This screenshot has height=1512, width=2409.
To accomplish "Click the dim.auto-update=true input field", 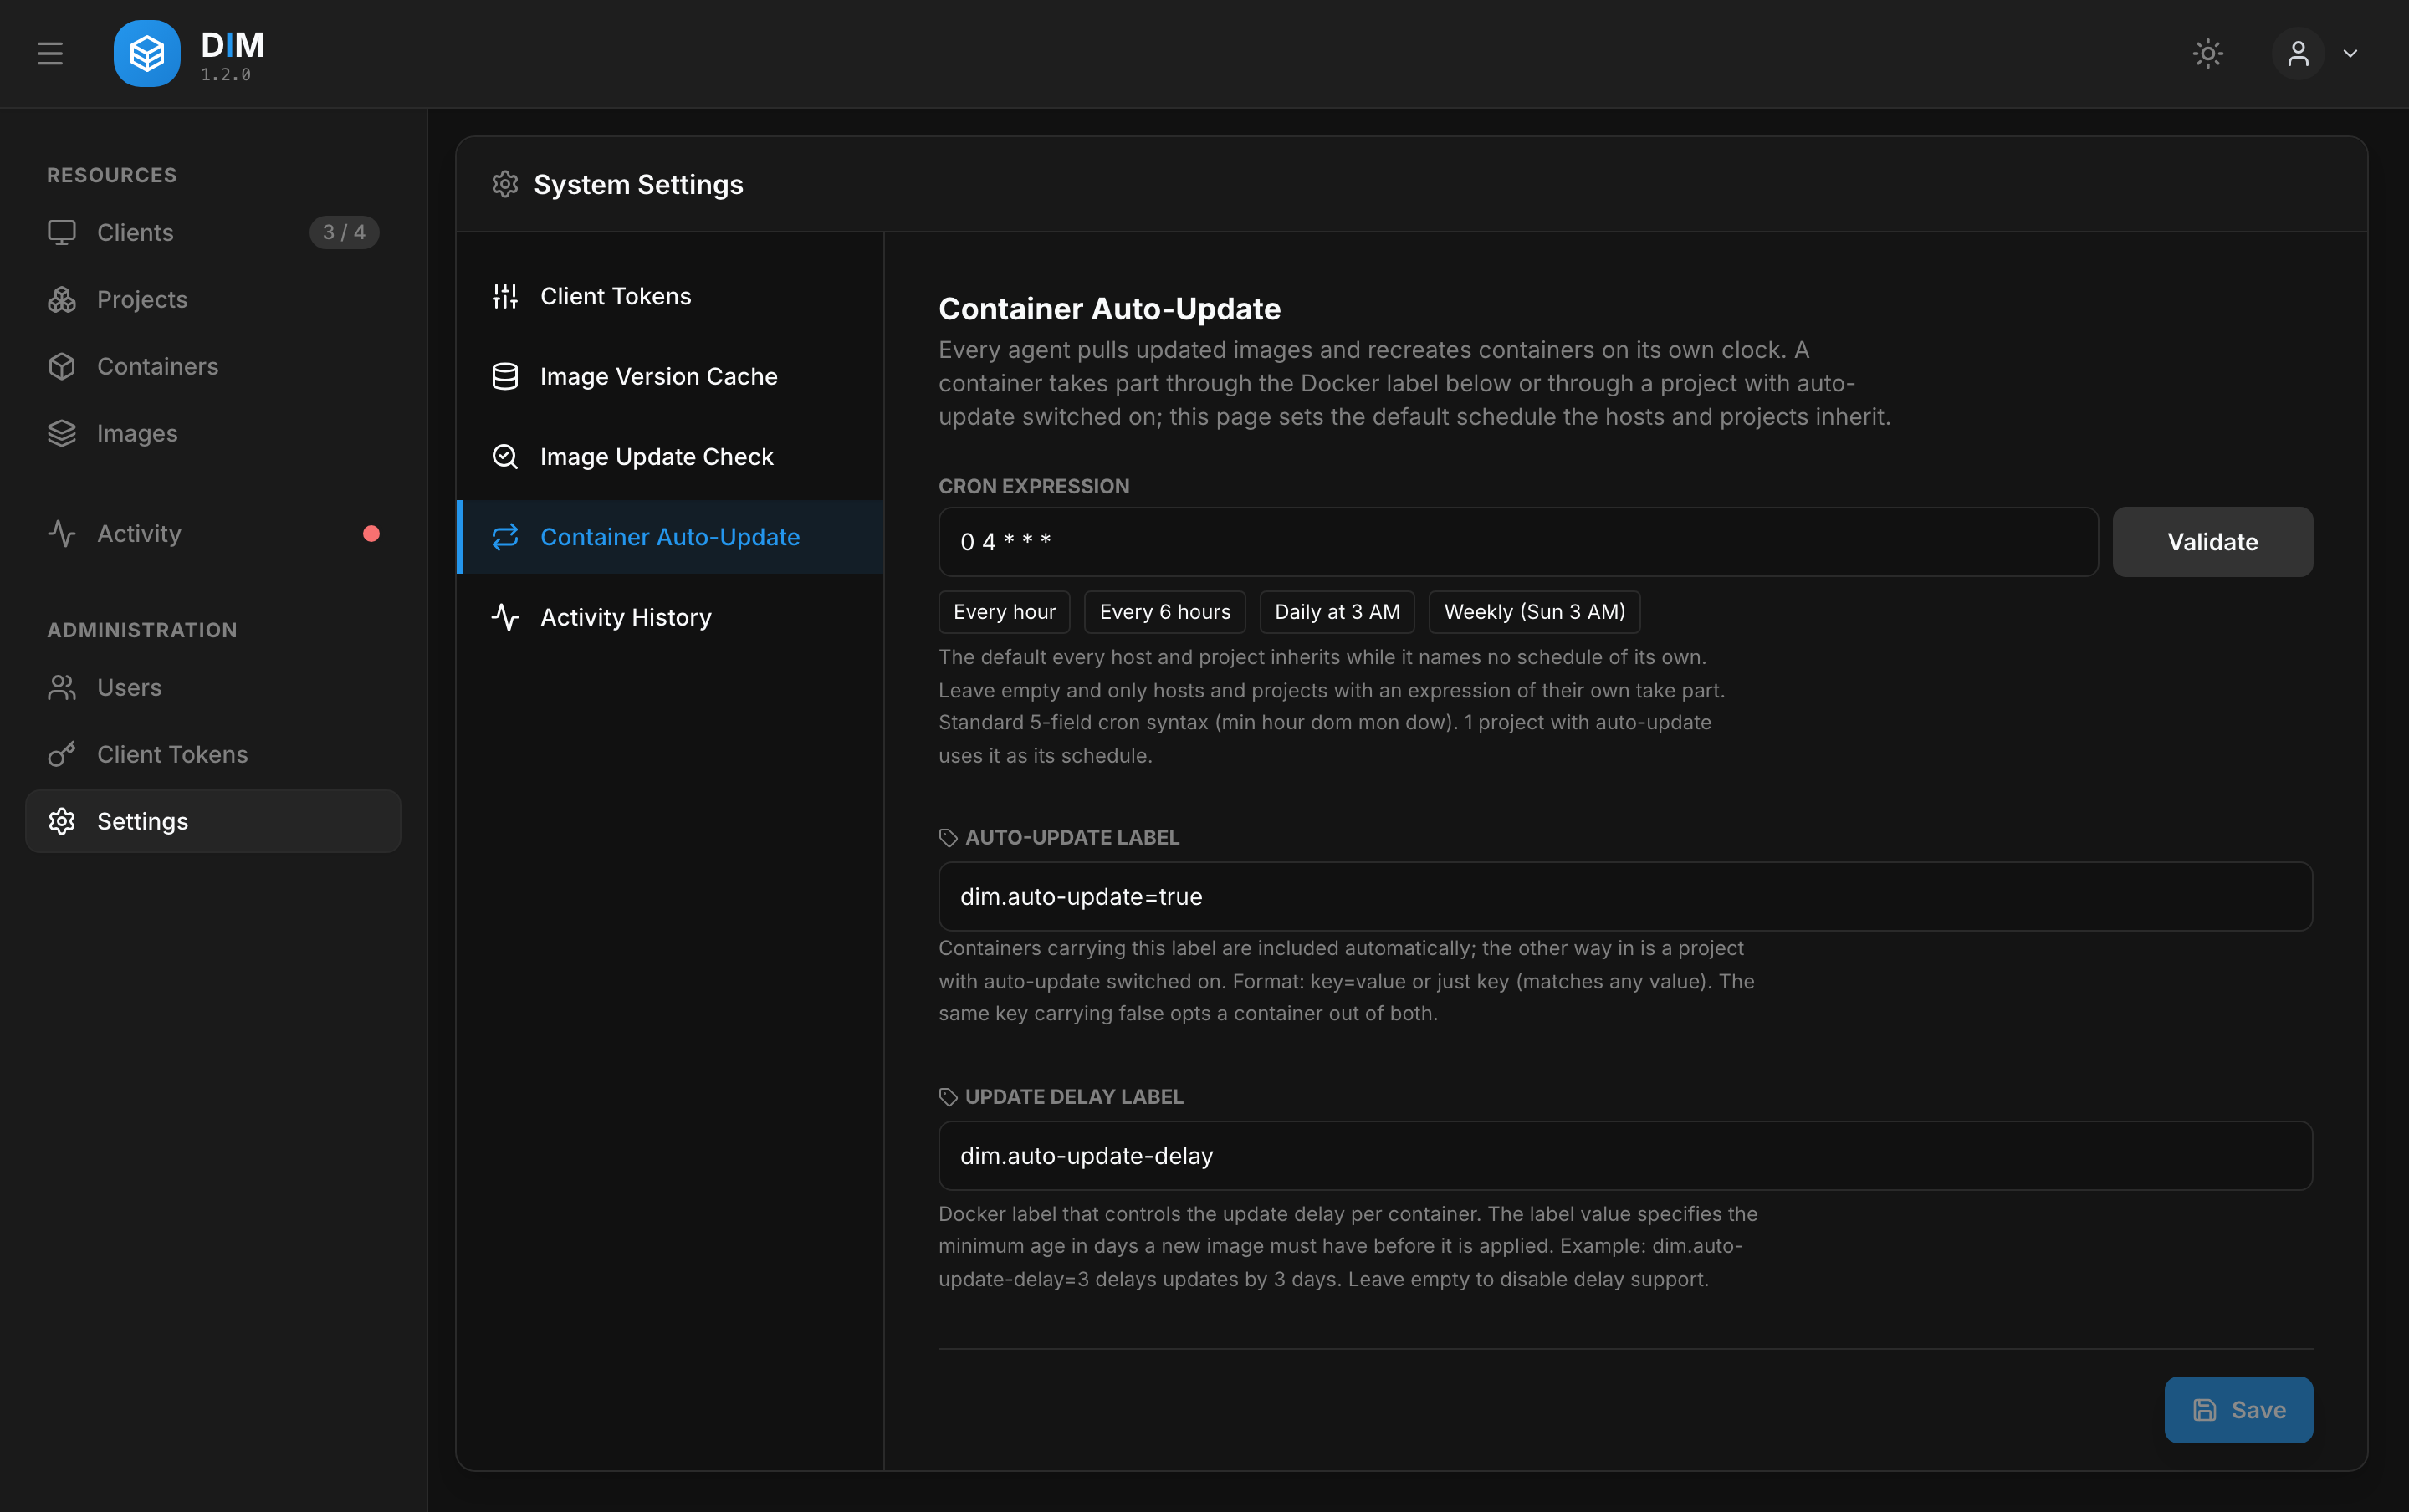I will click(1626, 897).
